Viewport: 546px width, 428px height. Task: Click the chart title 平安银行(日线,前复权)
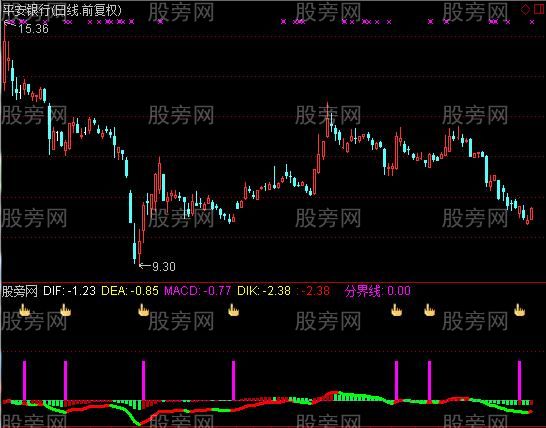tap(62, 11)
